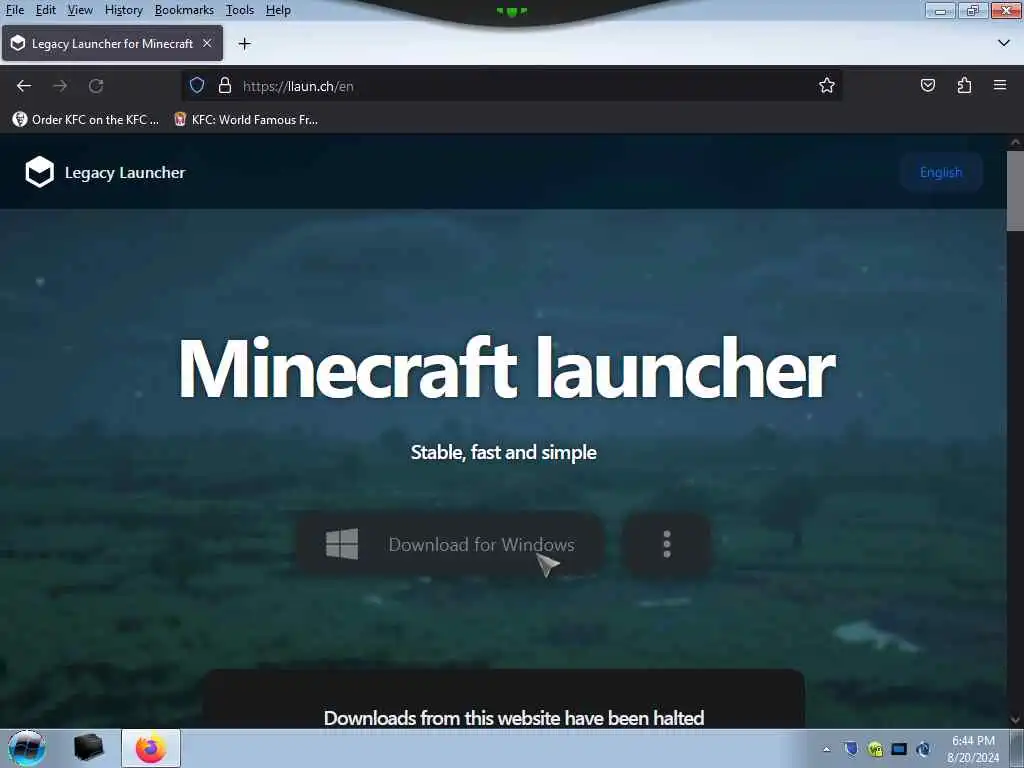
Task: Click the page vertical scrollbar thumb
Action: pyautogui.click(x=1015, y=191)
